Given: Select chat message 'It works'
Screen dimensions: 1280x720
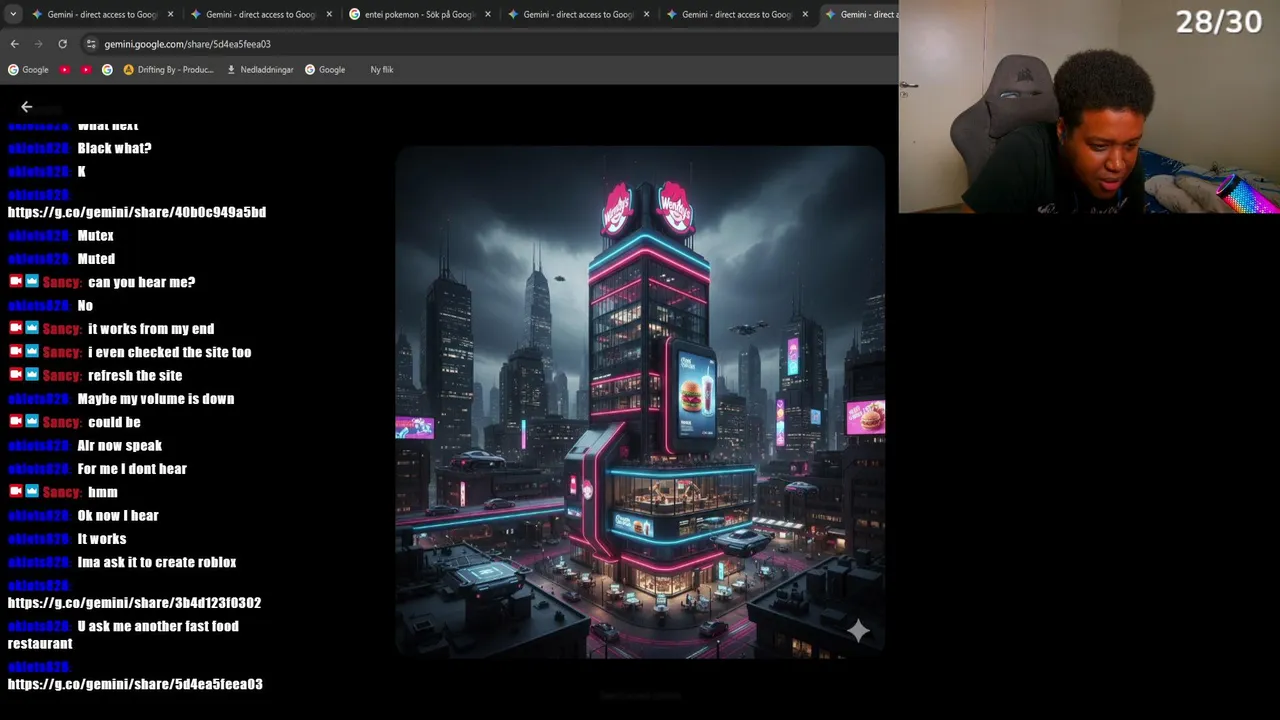Looking at the screenshot, I should point(101,538).
